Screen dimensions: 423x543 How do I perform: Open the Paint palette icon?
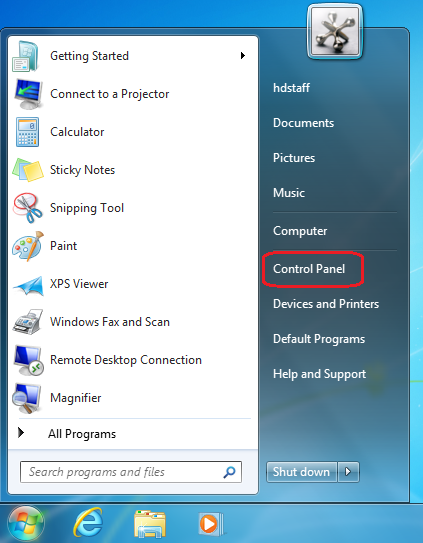coord(28,246)
